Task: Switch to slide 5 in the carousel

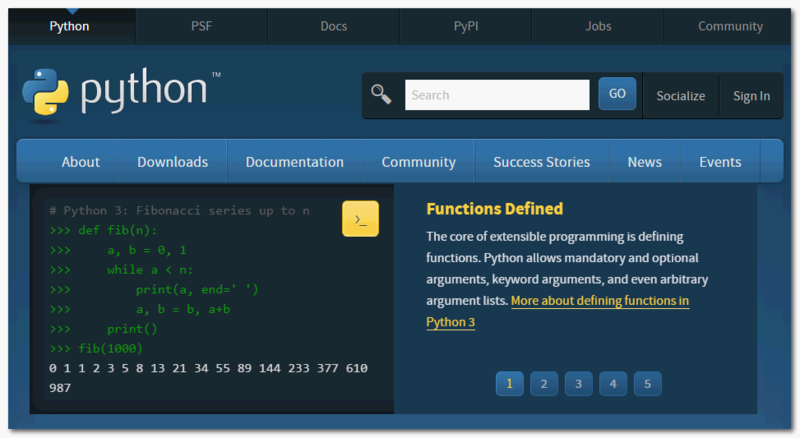Action: [647, 384]
